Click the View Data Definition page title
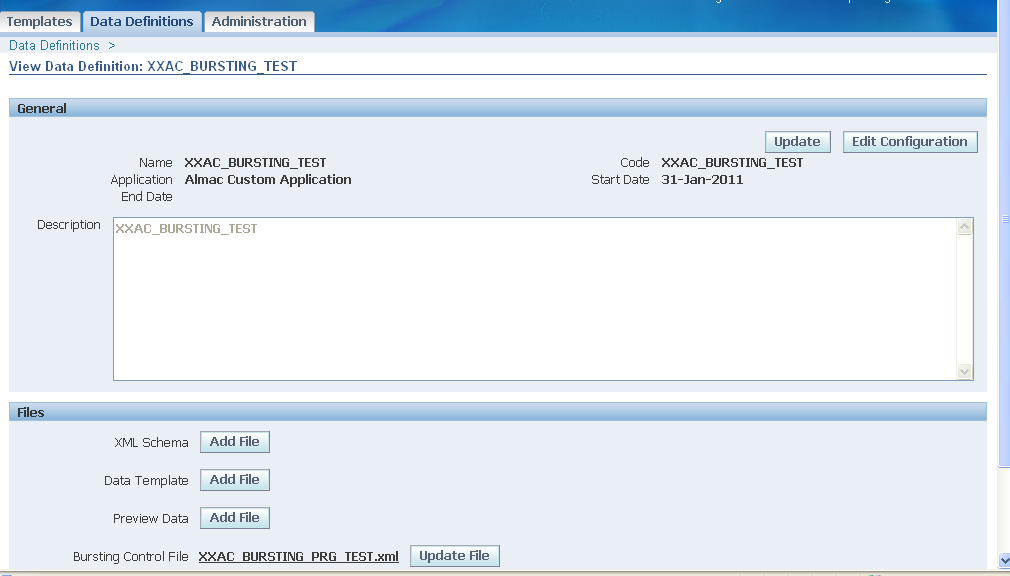 point(153,66)
